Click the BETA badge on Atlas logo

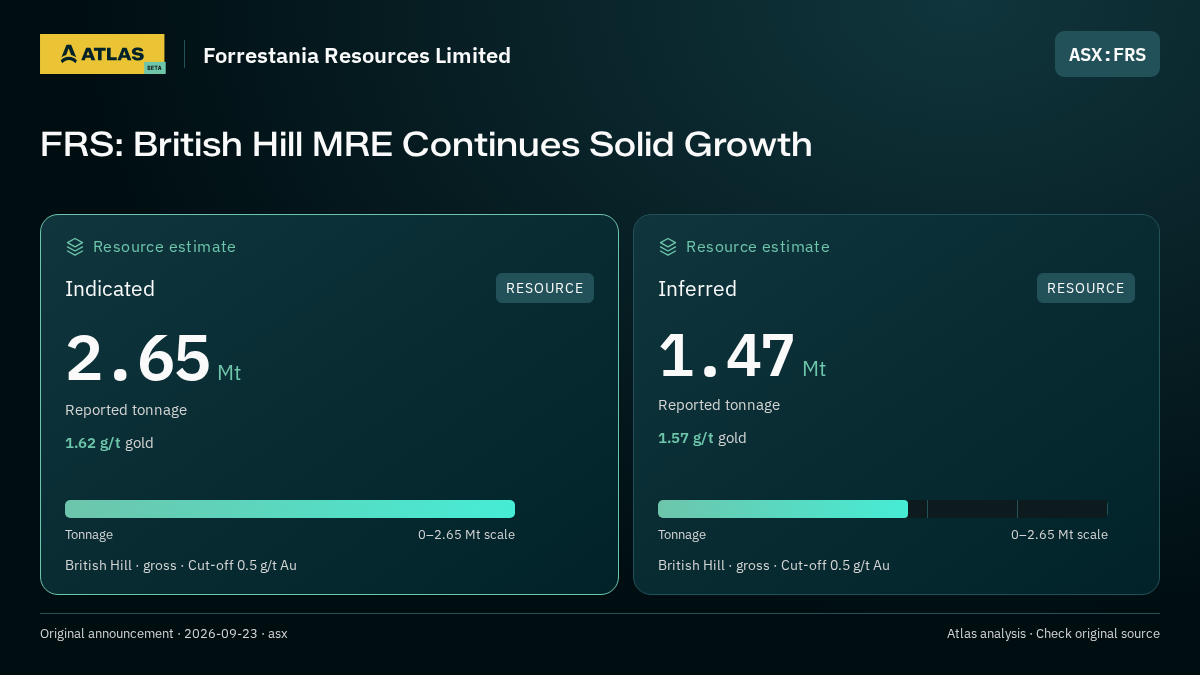pyautogui.click(x=154, y=68)
